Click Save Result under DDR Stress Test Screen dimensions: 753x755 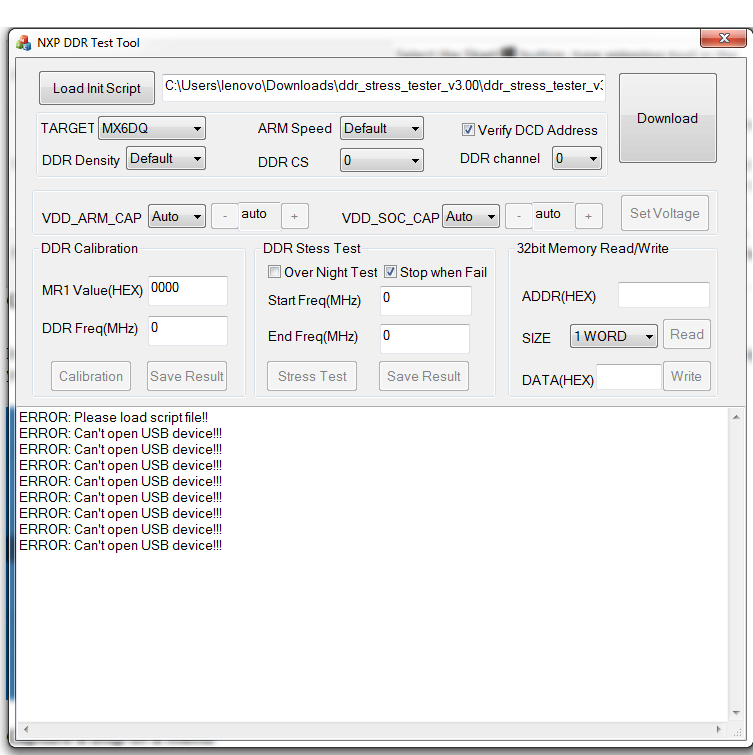pos(424,376)
